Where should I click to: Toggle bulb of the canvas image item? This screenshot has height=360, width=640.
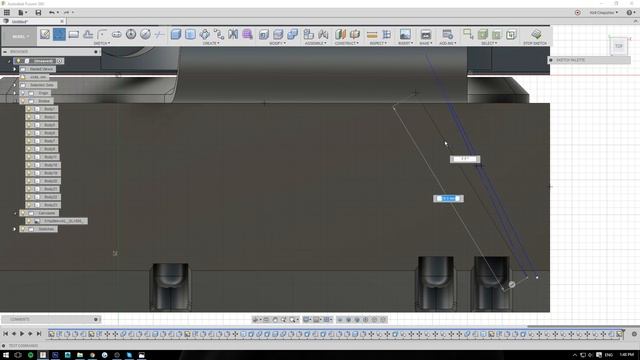click(29, 221)
